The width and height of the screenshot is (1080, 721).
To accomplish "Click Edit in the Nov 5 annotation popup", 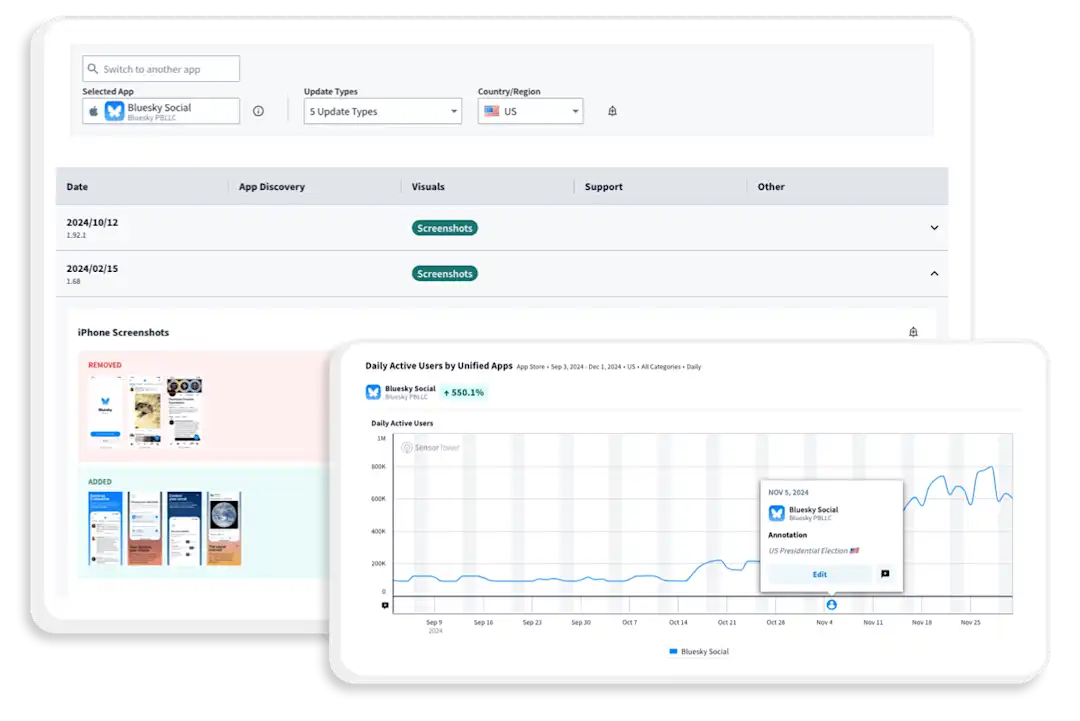I will [x=820, y=574].
